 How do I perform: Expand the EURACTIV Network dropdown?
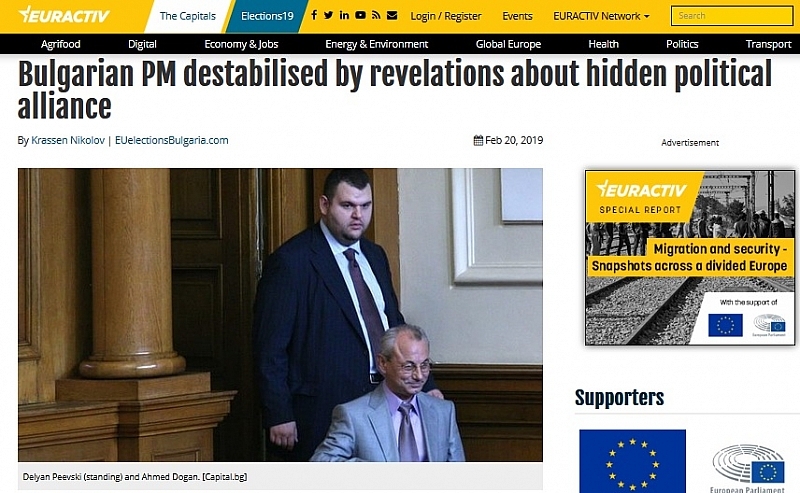[601, 16]
